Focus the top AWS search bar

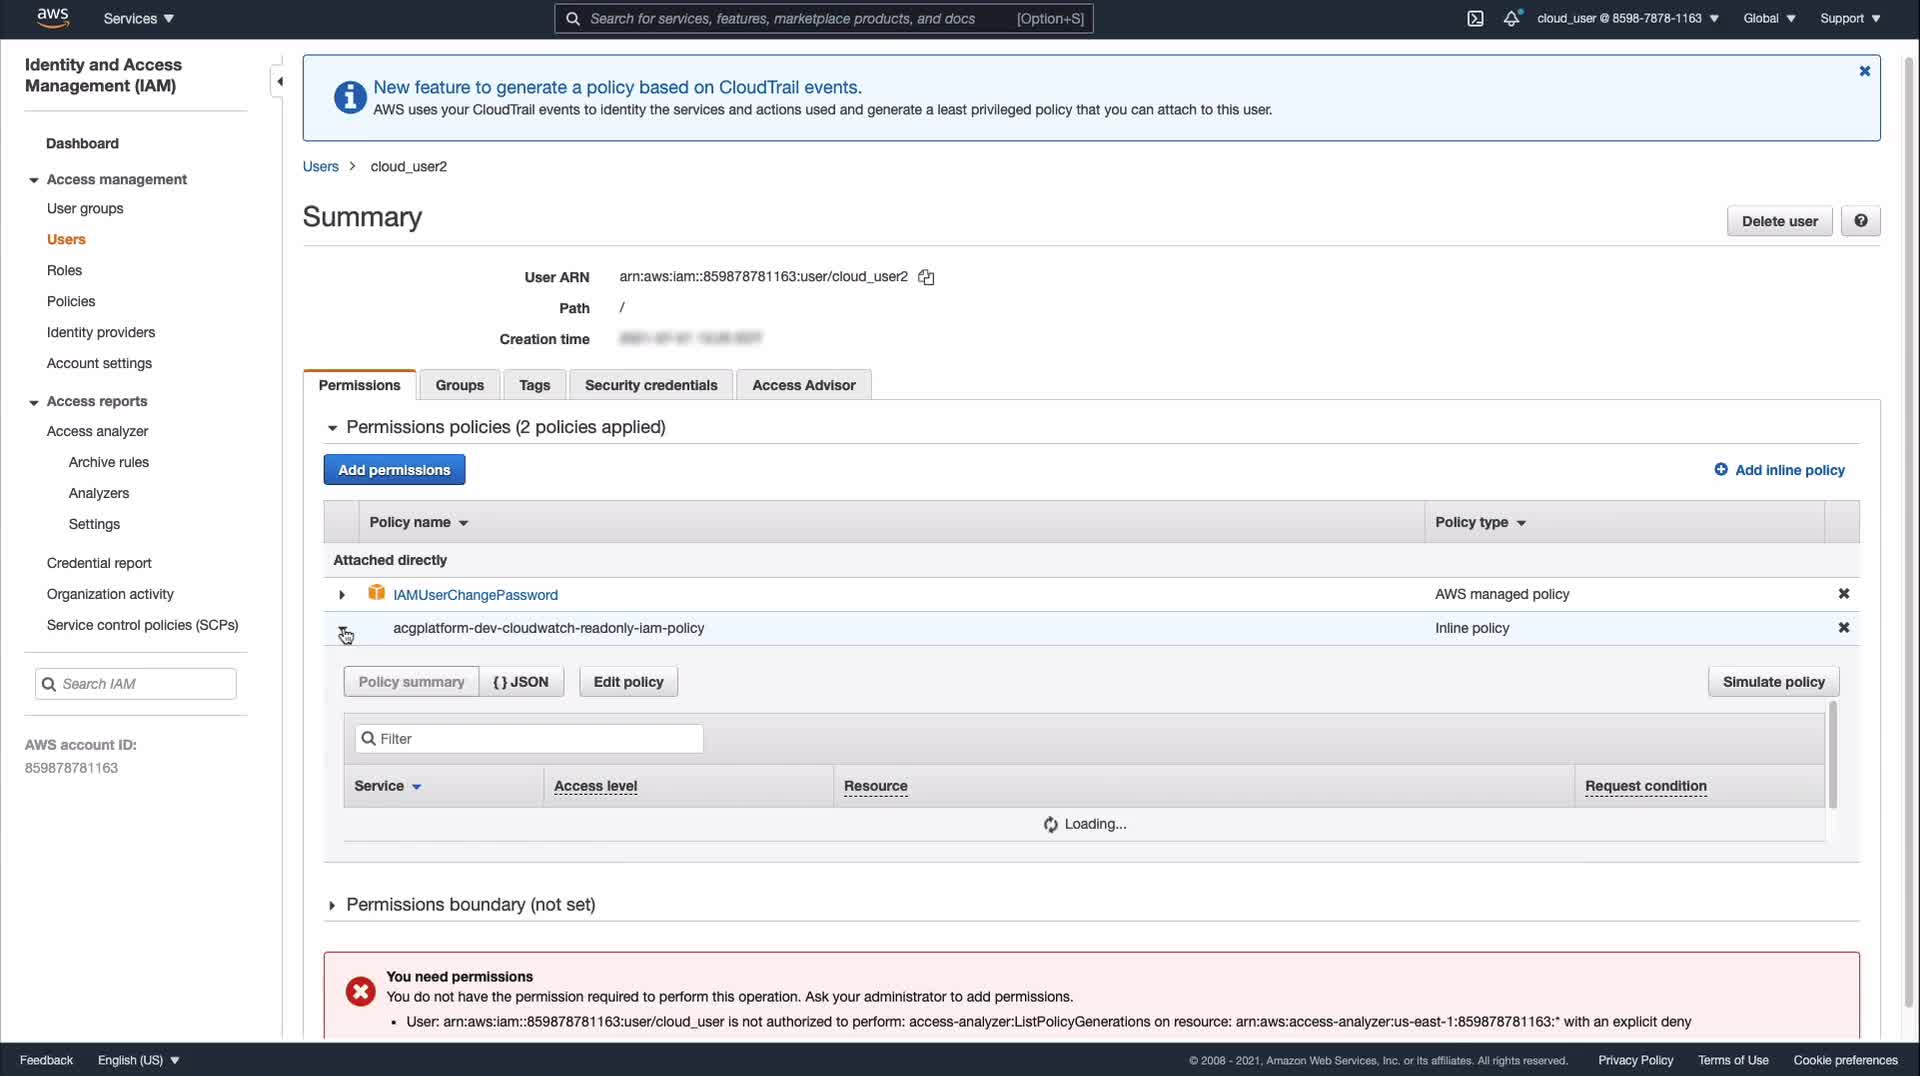pyautogui.click(x=824, y=18)
